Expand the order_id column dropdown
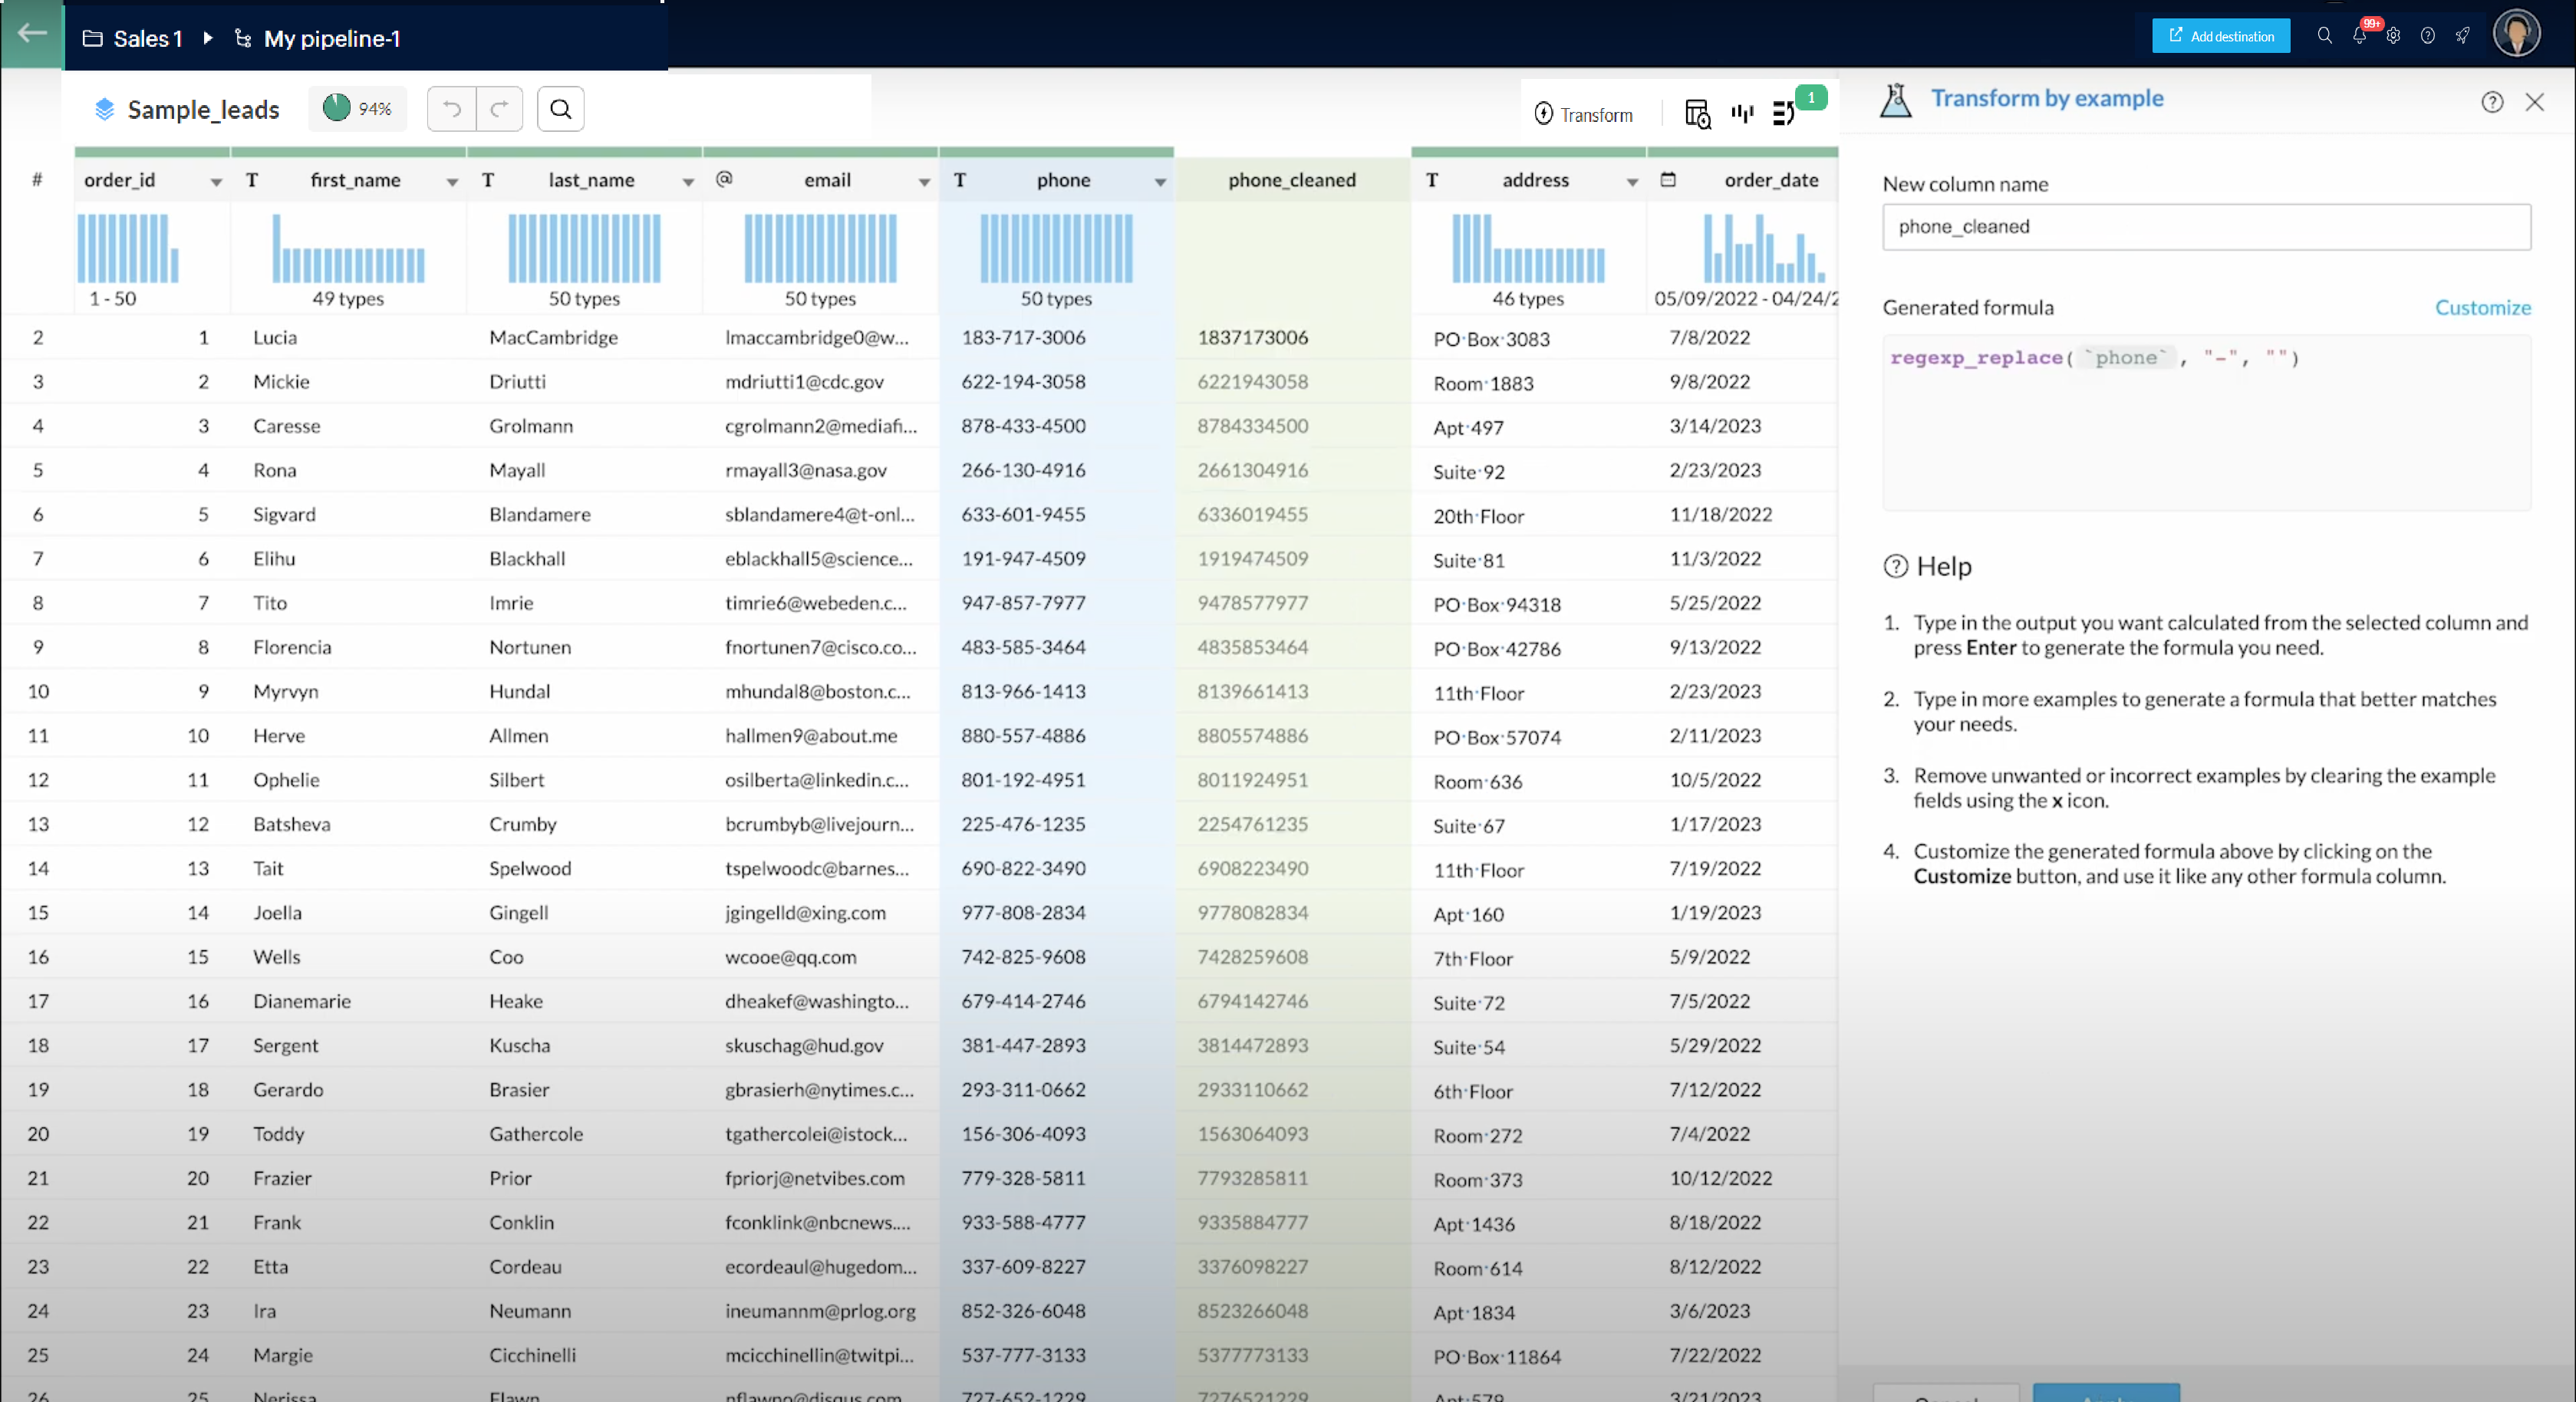The width and height of the screenshot is (2576, 1402). [216, 182]
